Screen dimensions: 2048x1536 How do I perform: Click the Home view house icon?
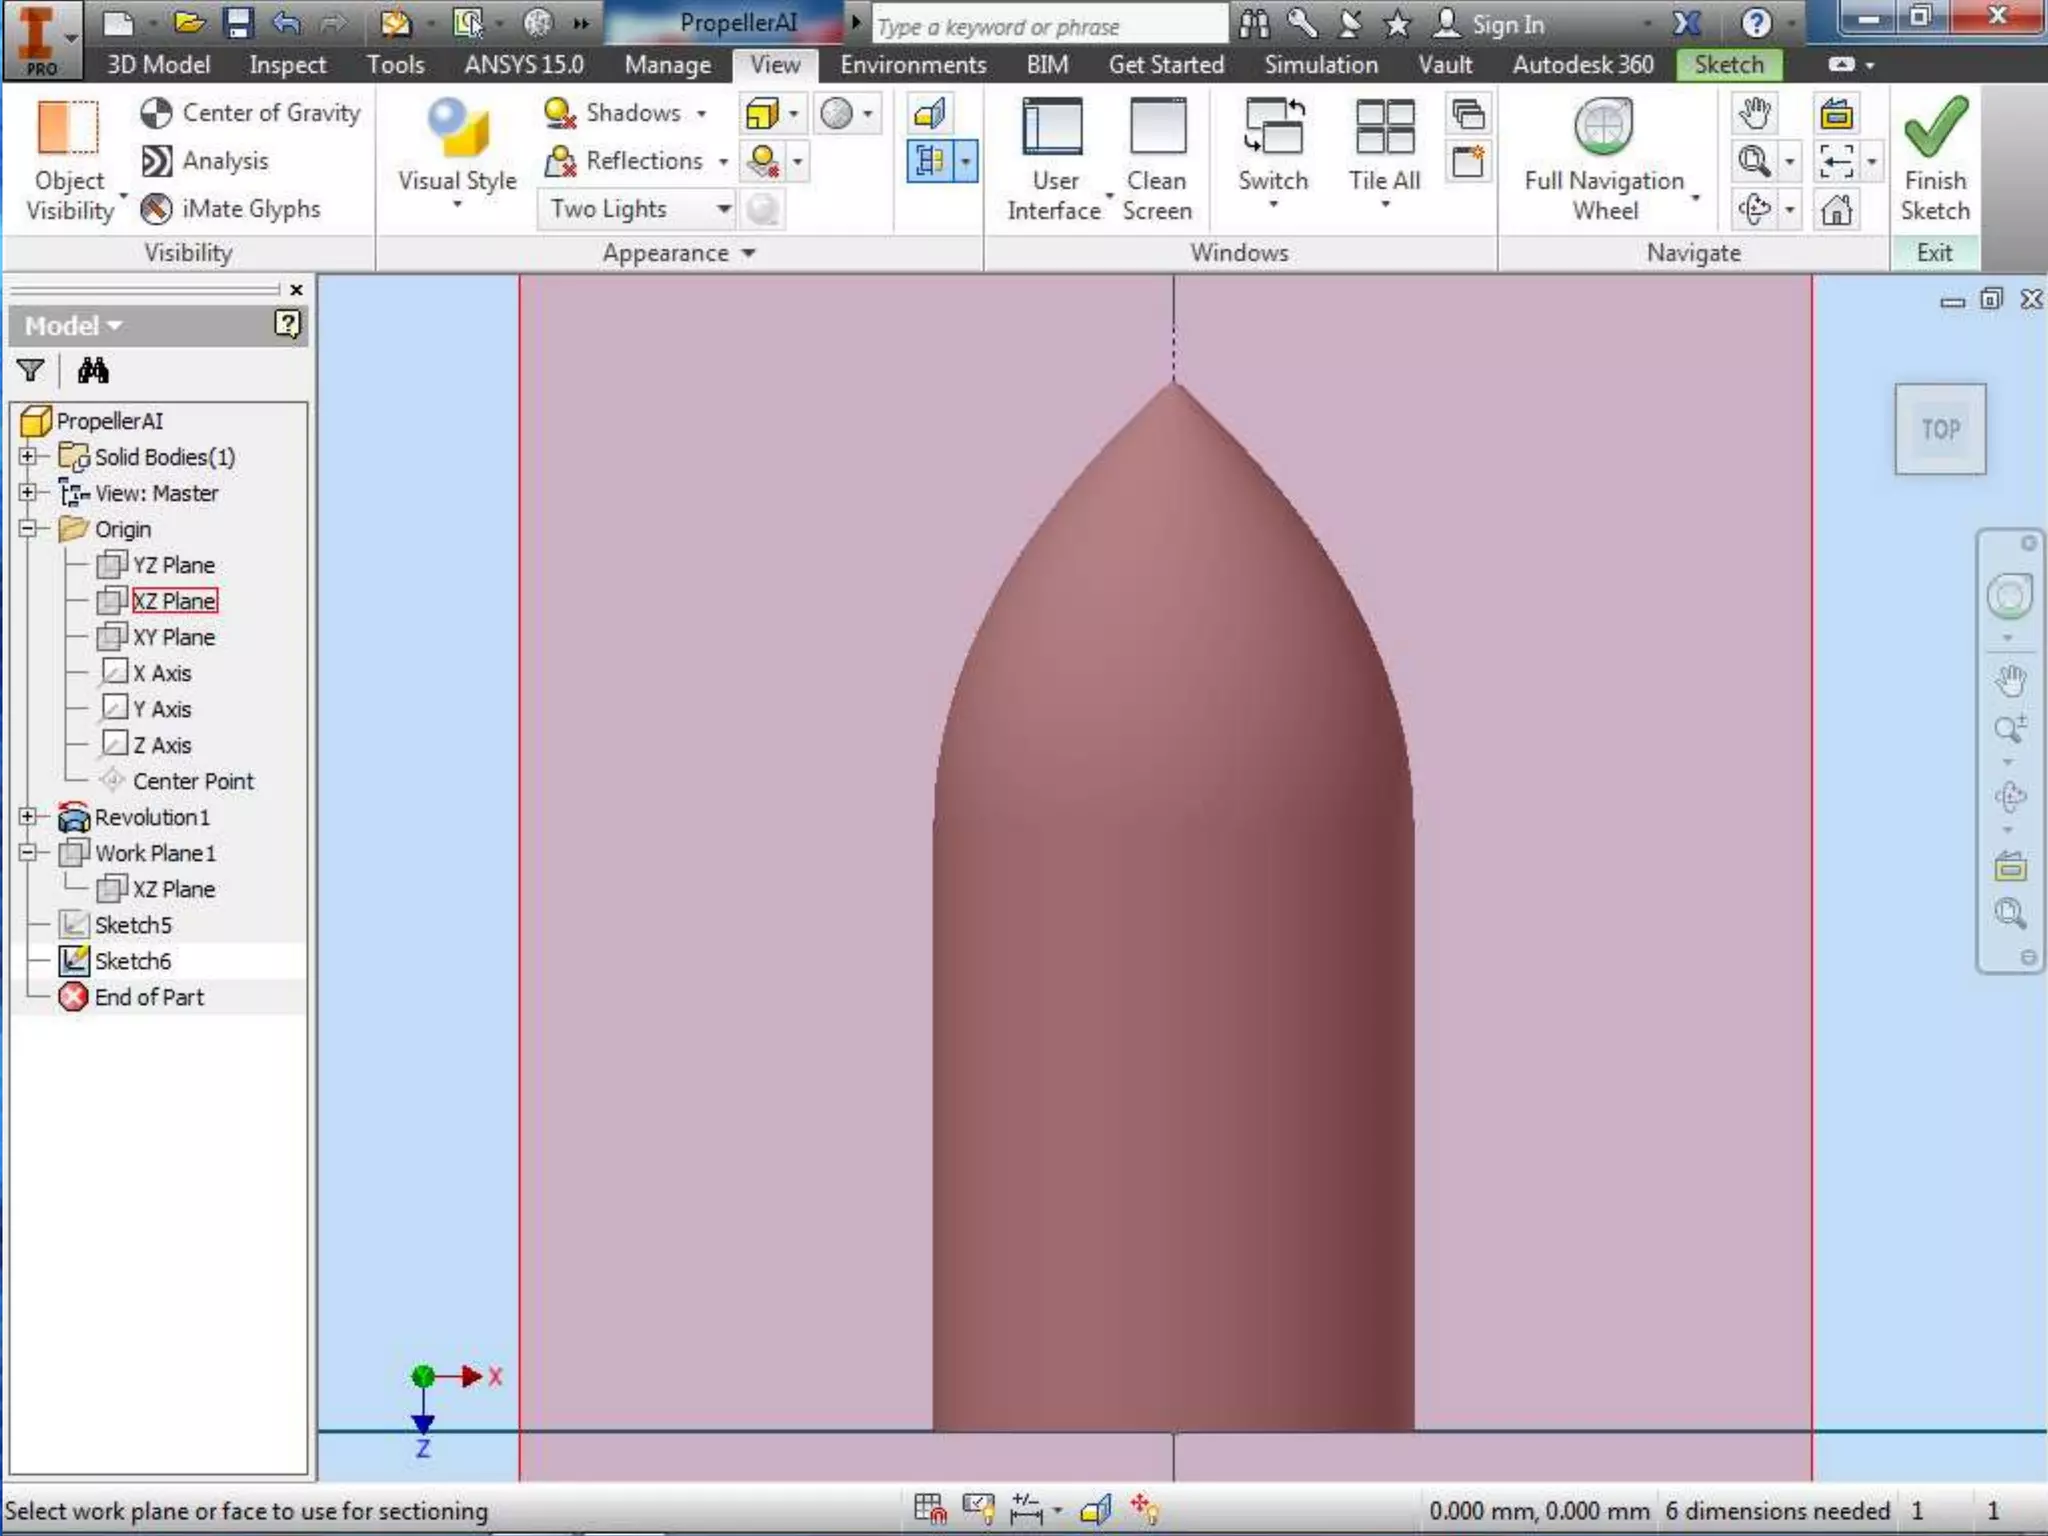click(1836, 210)
